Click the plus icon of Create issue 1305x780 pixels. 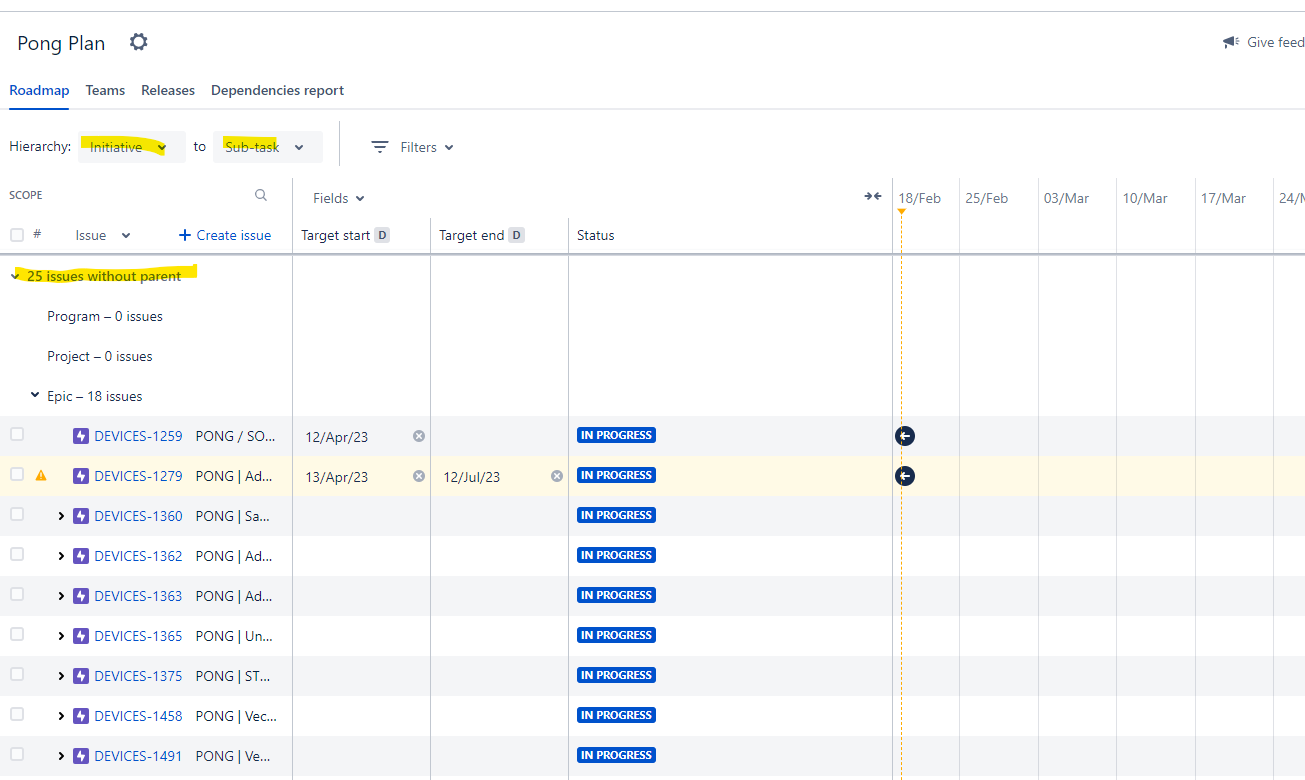pyautogui.click(x=184, y=235)
